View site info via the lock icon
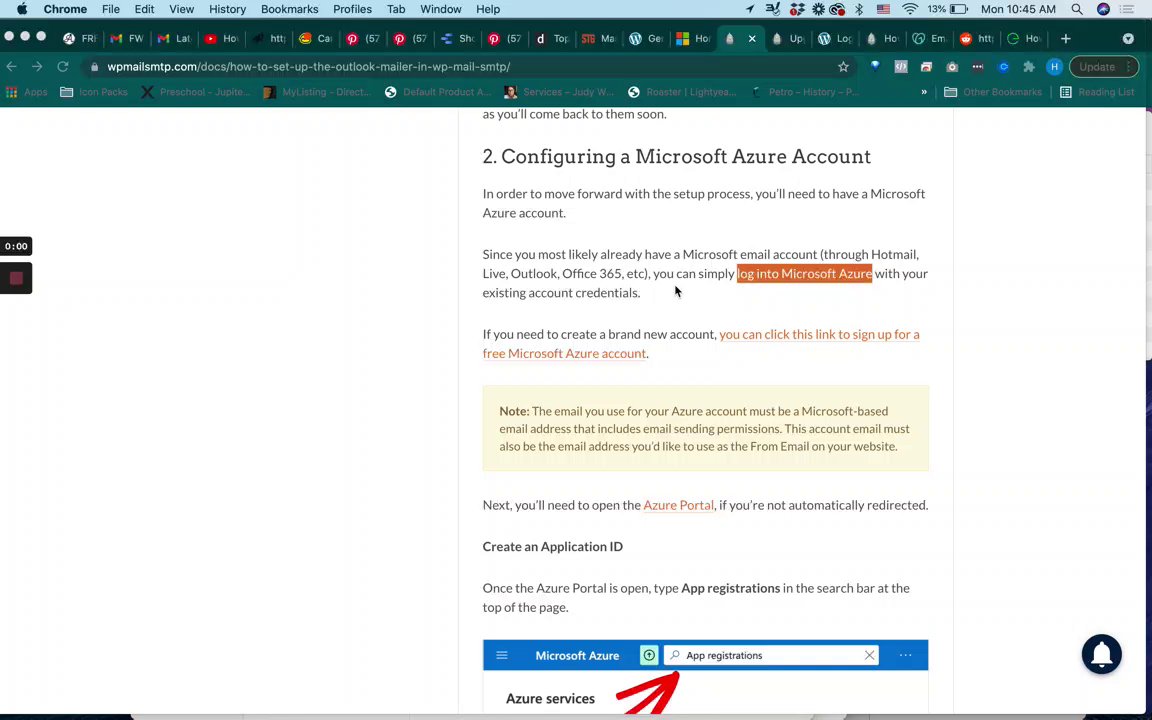Viewport: 1152px width, 720px height. tap(94, 67)
